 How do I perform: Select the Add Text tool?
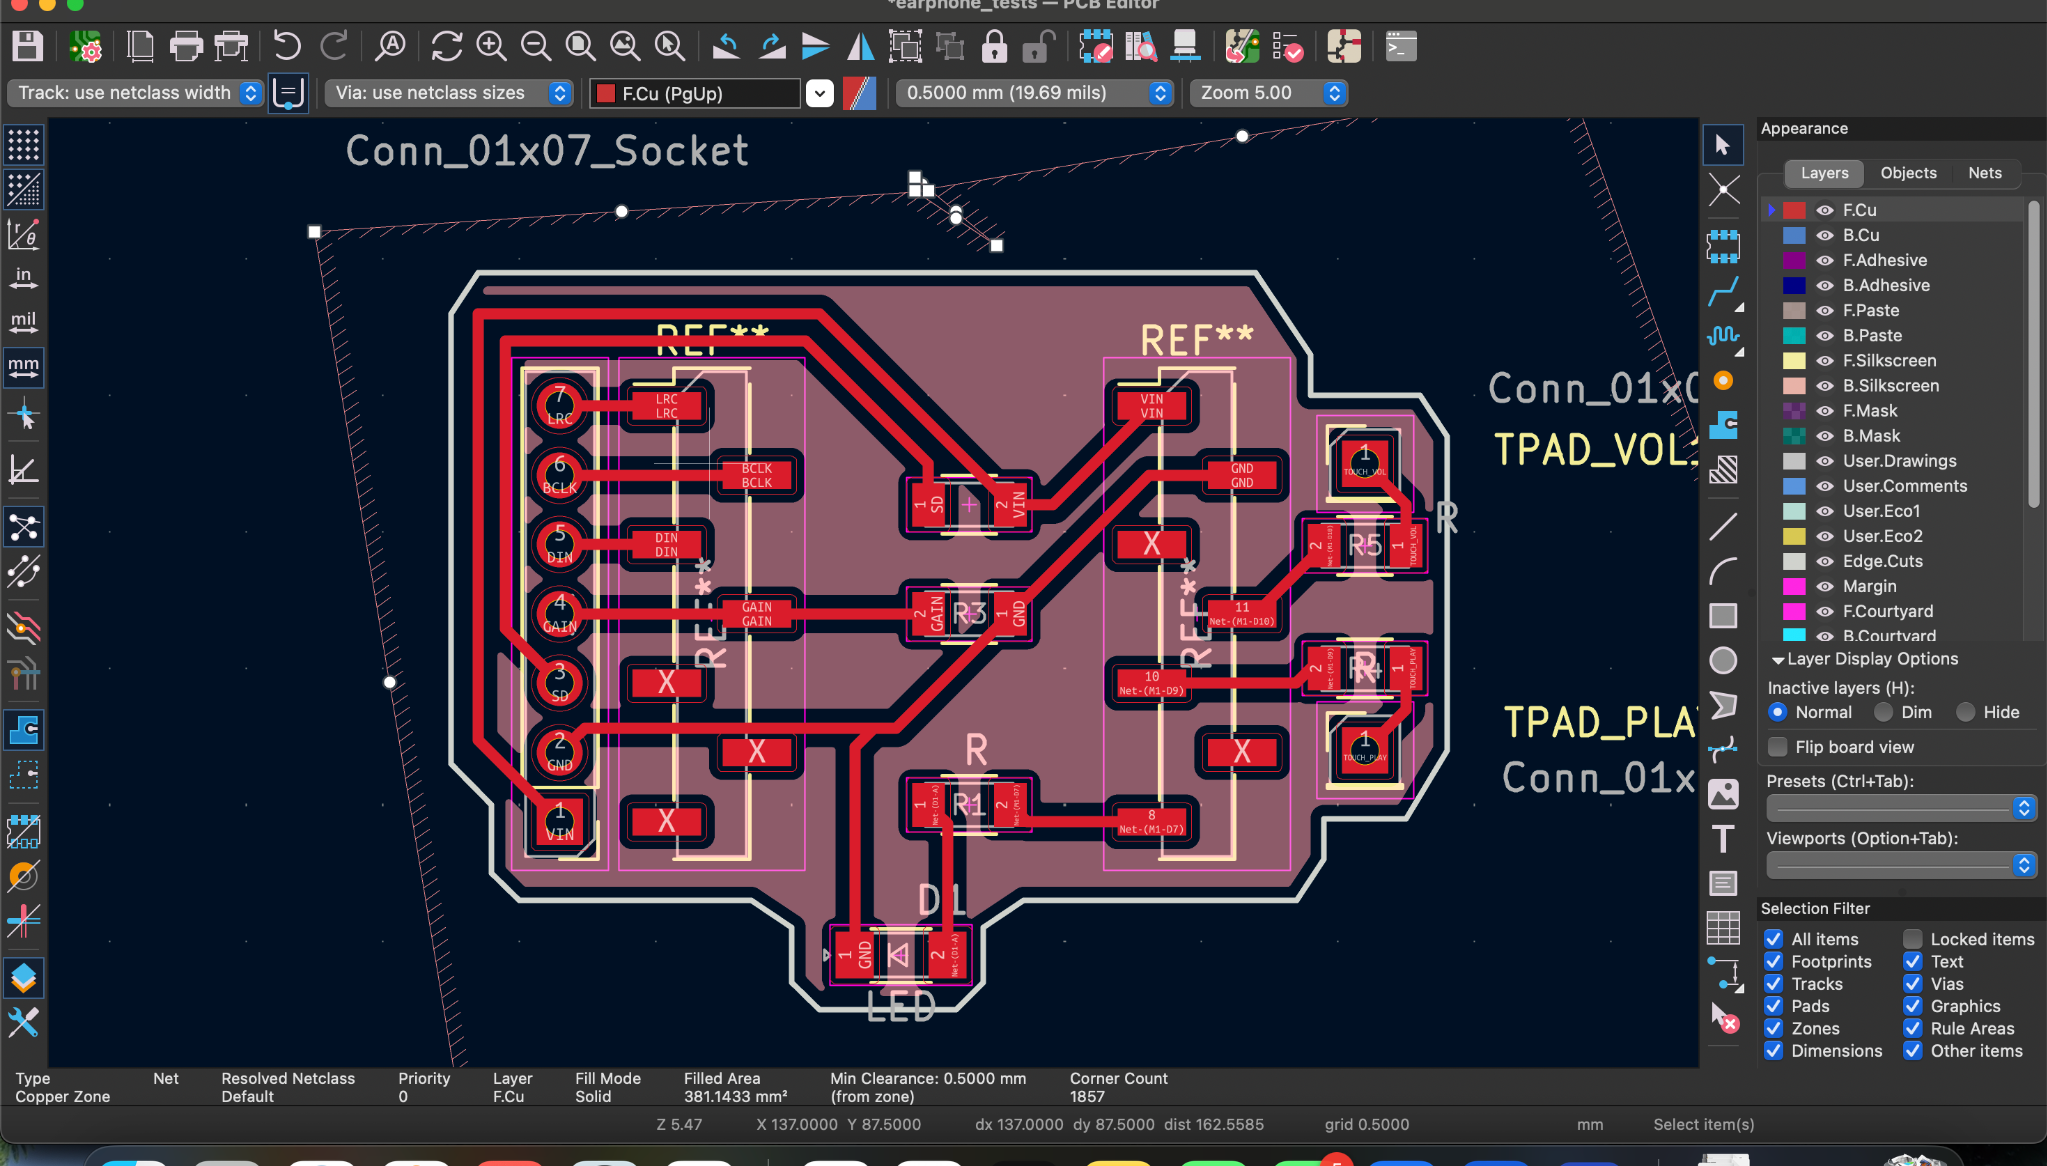(1723, 839)
